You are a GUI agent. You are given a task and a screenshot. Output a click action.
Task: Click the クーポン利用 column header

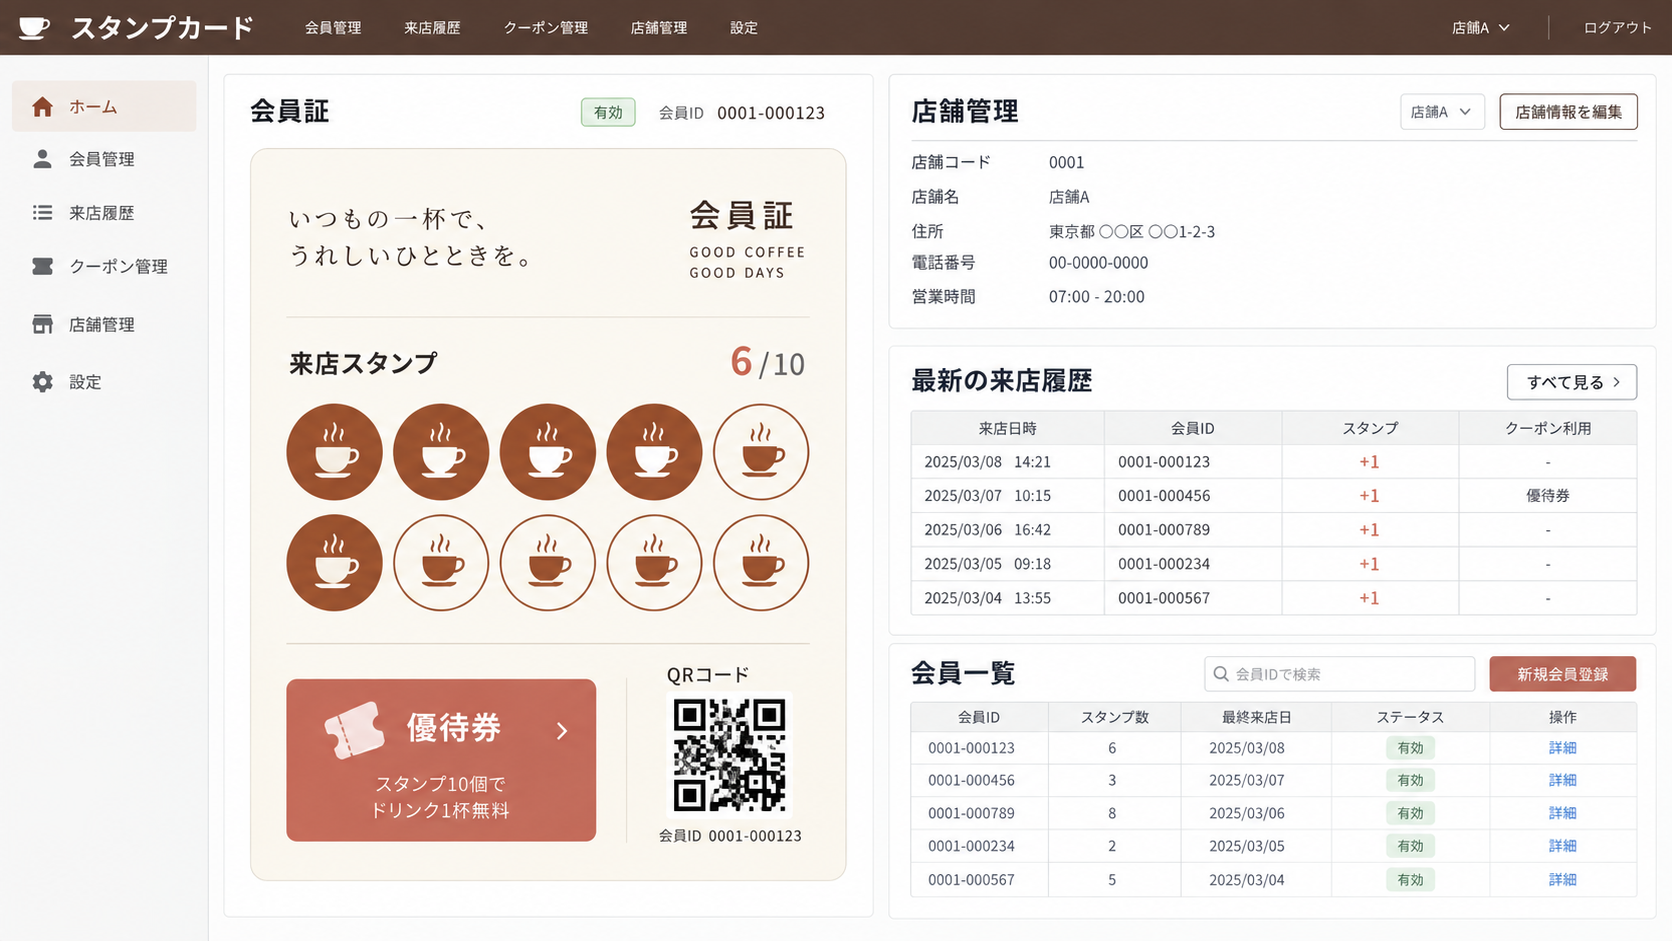point(1547,428)
